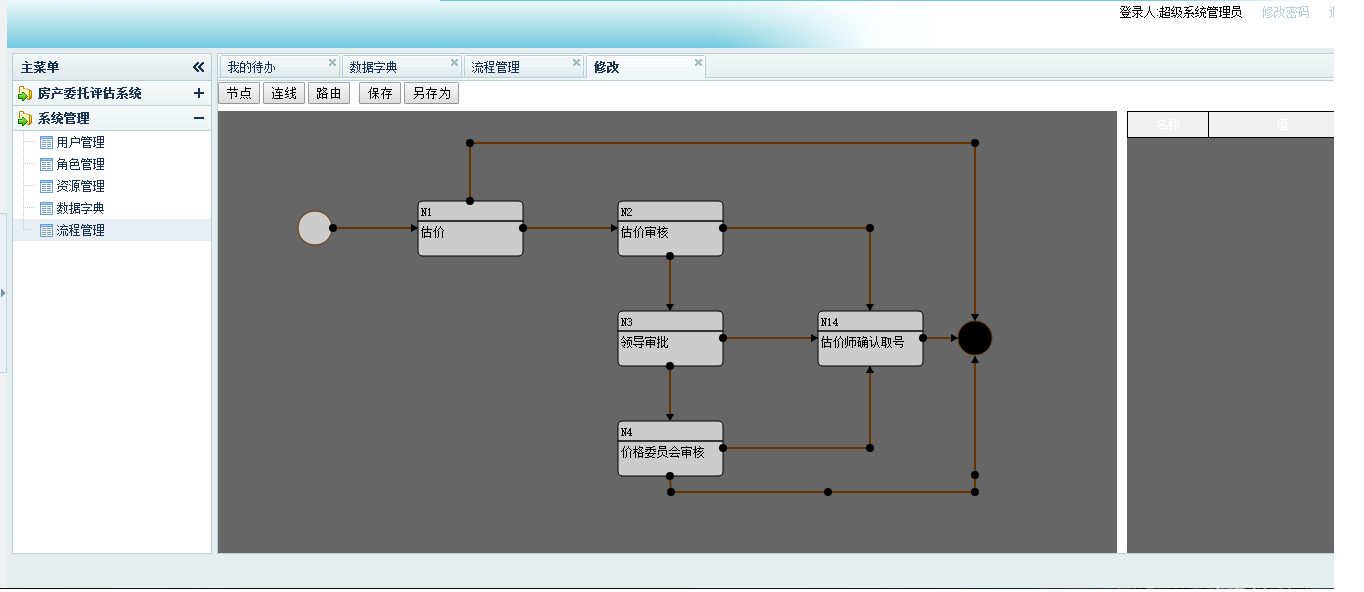Click the 修改密码 link
This screenshot has height=592, width=1364.
[1284, 12]
